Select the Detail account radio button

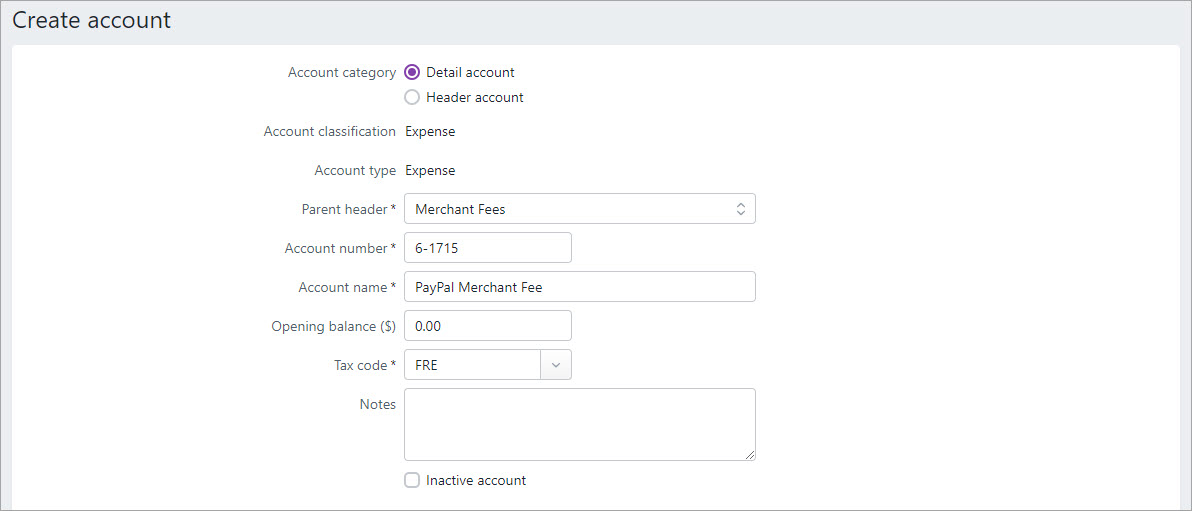pyautogui.click(x=412, y=72)
